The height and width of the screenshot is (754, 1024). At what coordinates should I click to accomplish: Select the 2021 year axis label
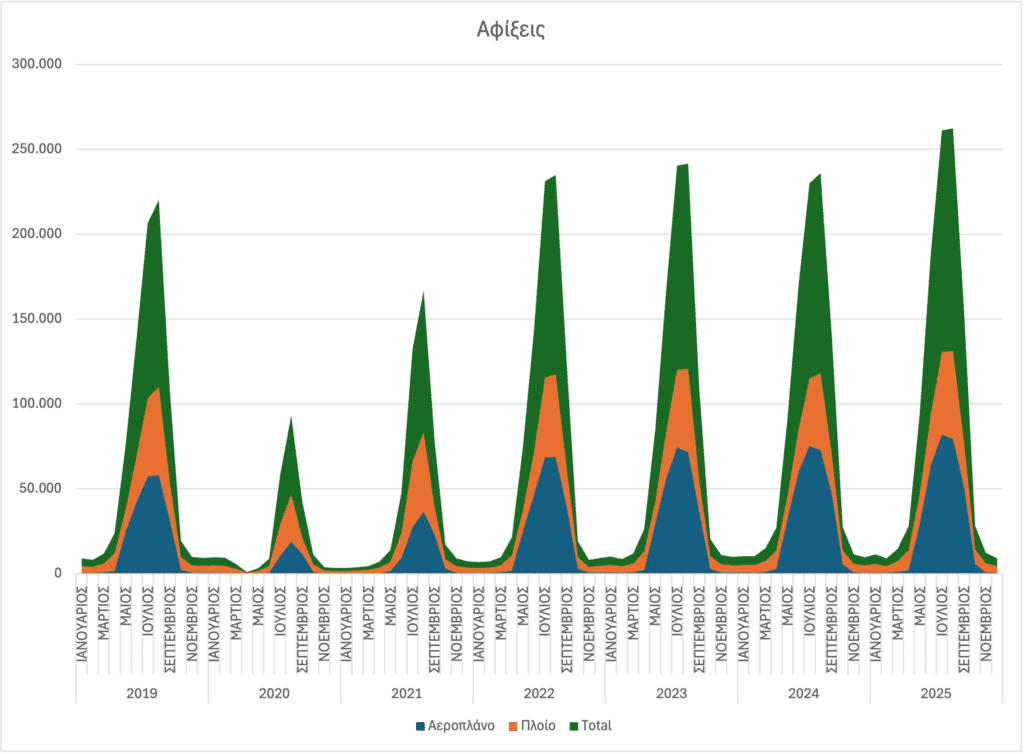click(x=406, y=693)
